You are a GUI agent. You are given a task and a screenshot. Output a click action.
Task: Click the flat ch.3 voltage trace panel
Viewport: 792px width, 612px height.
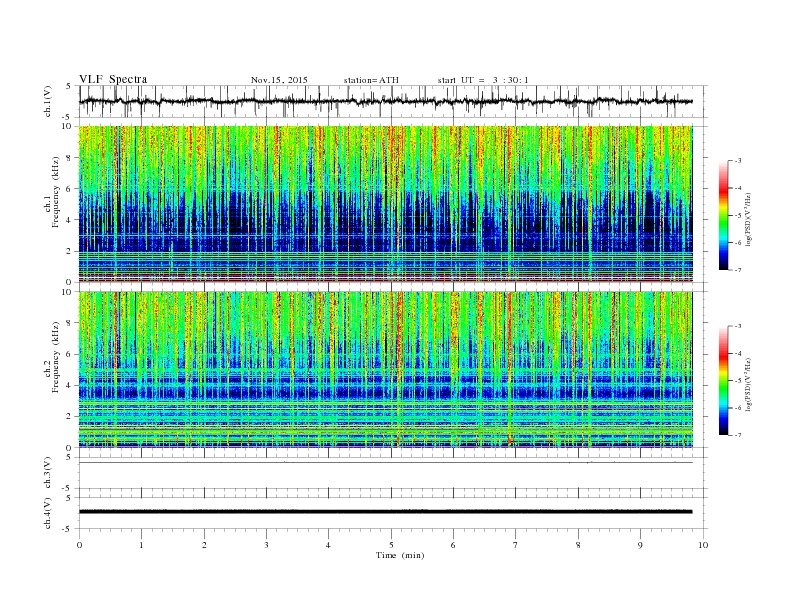coord(393,473)
